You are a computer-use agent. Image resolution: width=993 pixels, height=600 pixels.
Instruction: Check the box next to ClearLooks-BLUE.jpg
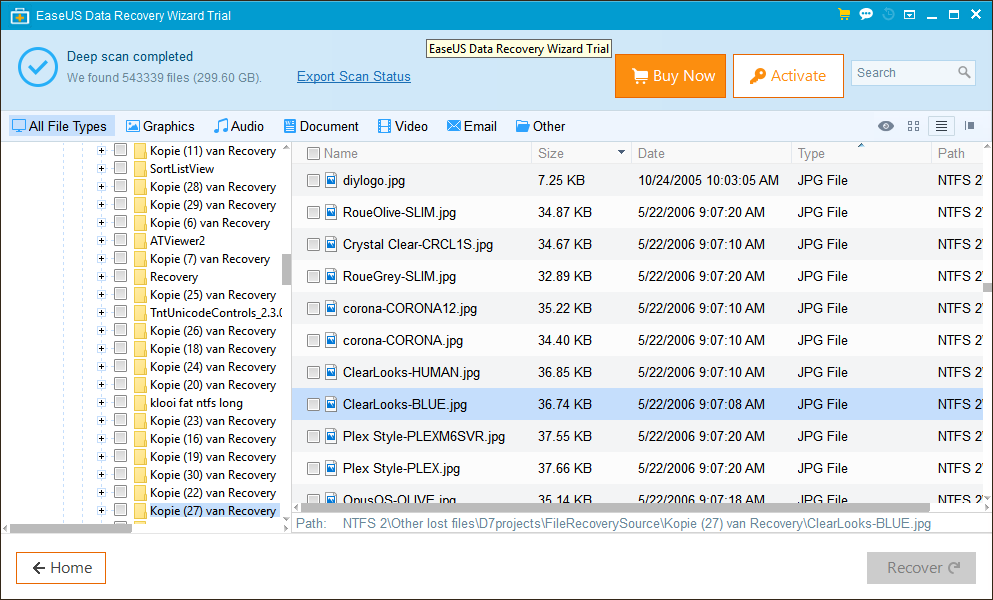click(314, 405)
